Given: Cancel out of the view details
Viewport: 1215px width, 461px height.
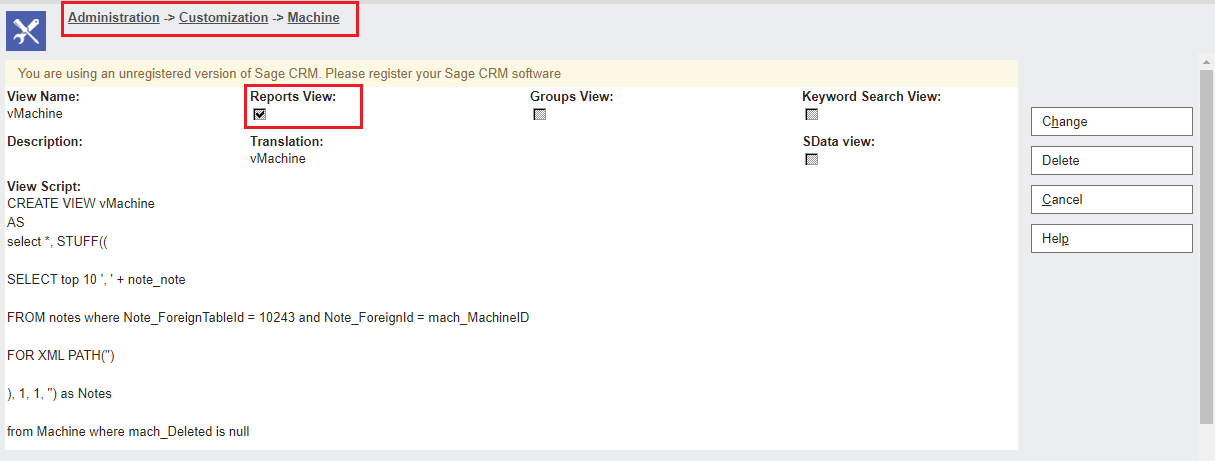Looking at the screenshot, I should [x=1111, y=199].
